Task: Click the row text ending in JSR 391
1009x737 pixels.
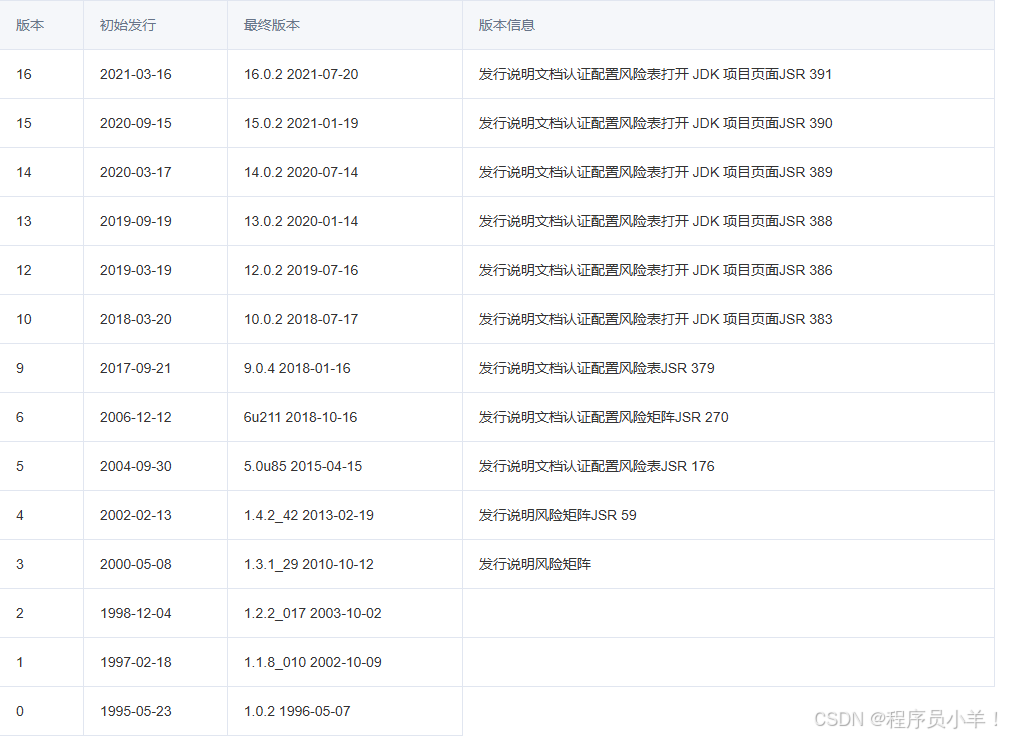Action: [x=655, y=74]
